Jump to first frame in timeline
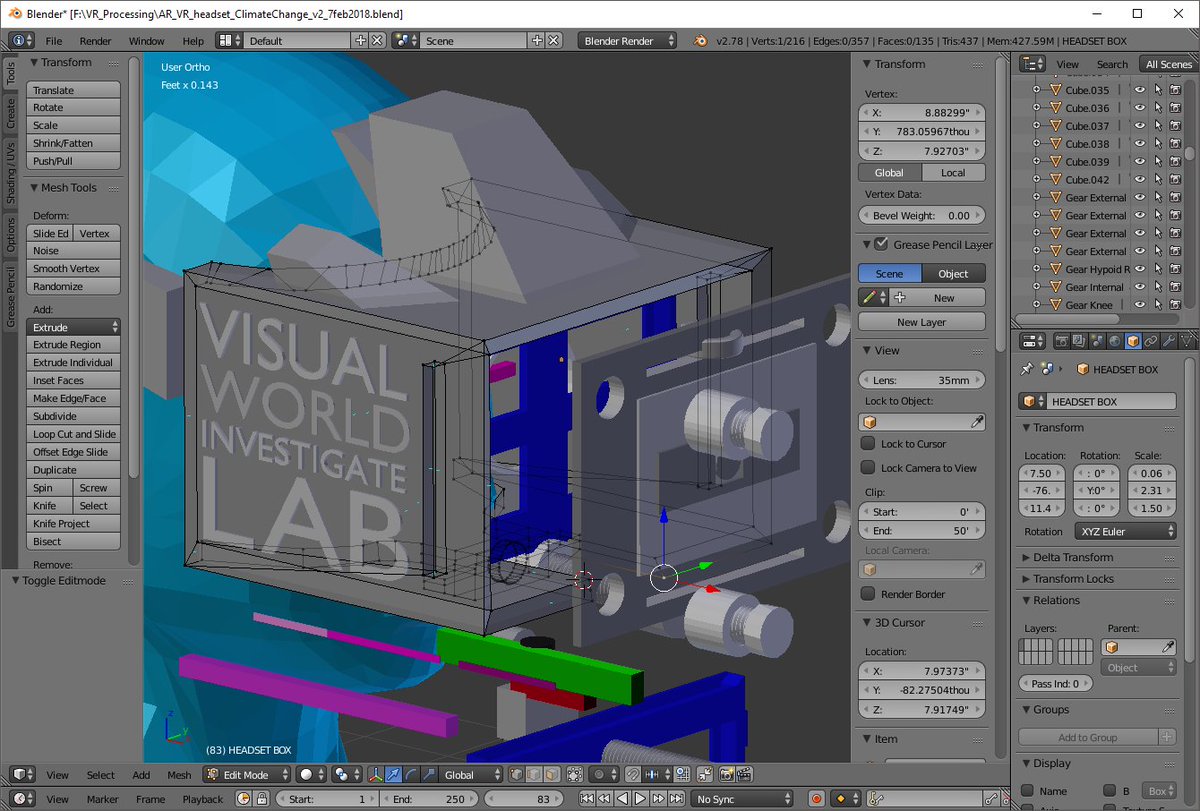 (587, 799)
